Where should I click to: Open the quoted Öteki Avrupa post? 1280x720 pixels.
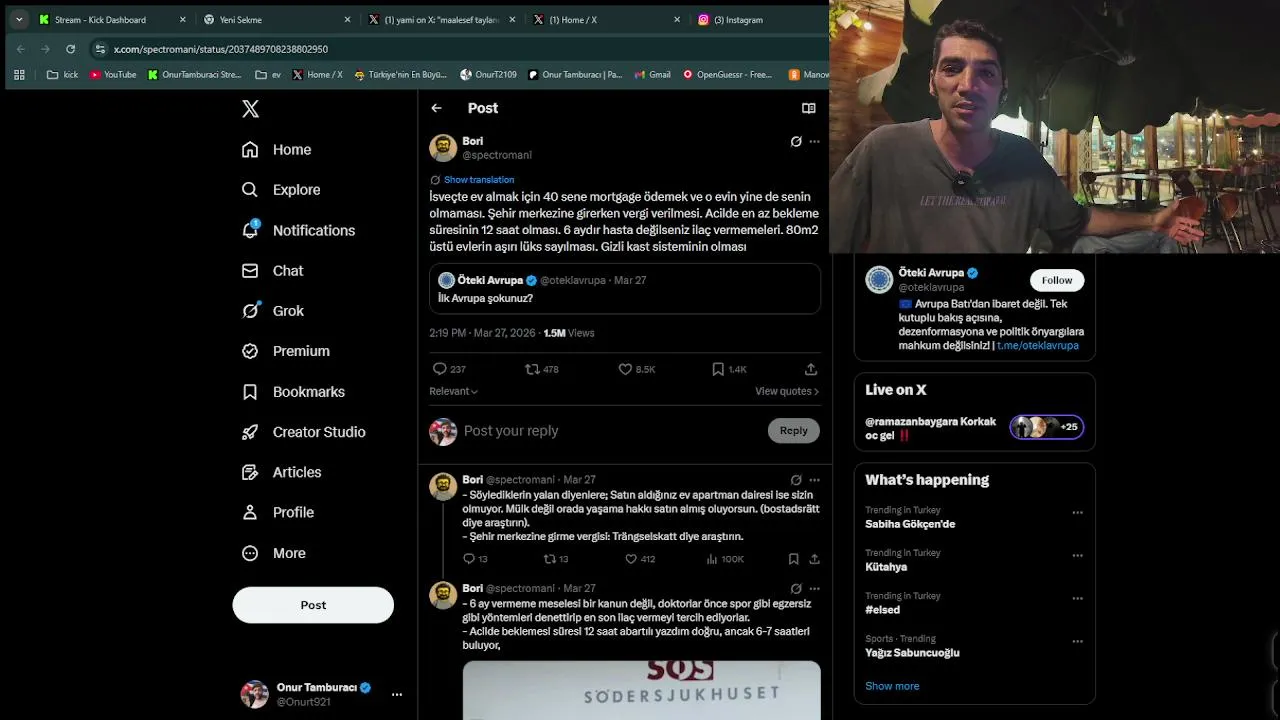tap(625, 289)
